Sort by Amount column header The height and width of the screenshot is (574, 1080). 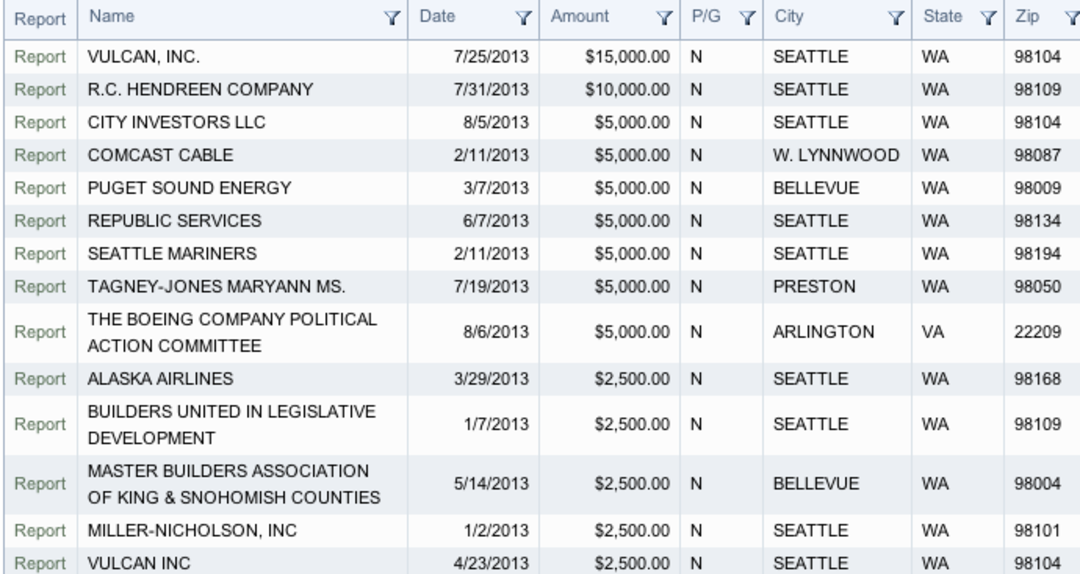pyautogui.click(x=580, y=17)
